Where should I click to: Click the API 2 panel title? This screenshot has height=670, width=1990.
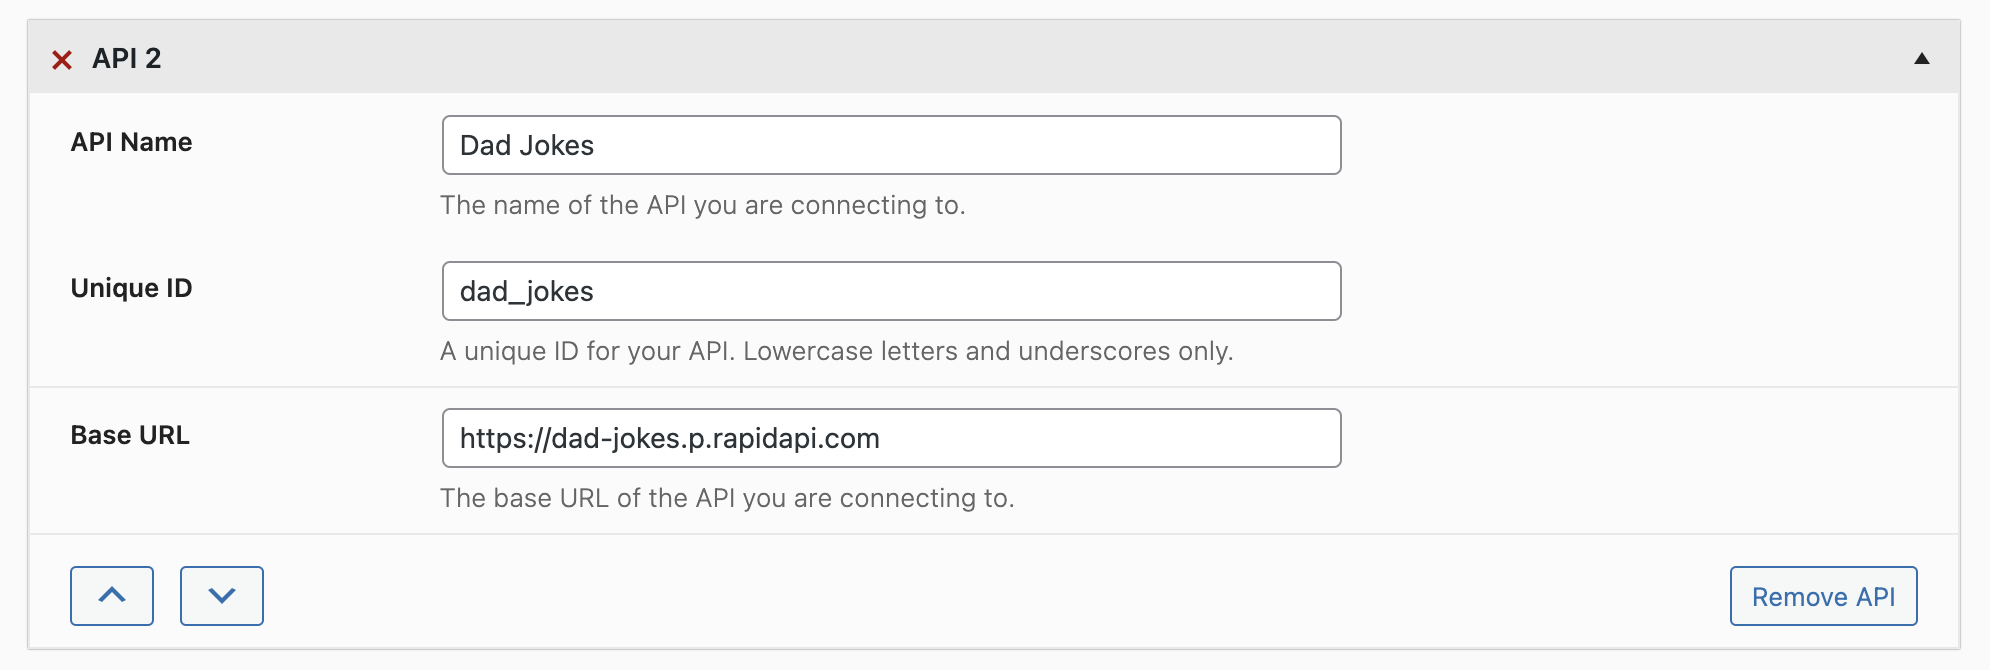126,58
